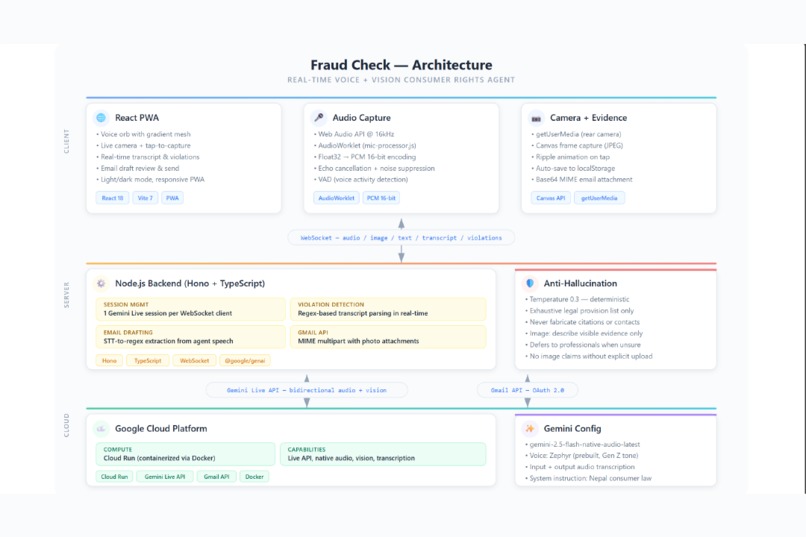Click the EMAIL DRAFTING box
The width and height of the screenshot is (806, 537).
(x=191, y=337)
